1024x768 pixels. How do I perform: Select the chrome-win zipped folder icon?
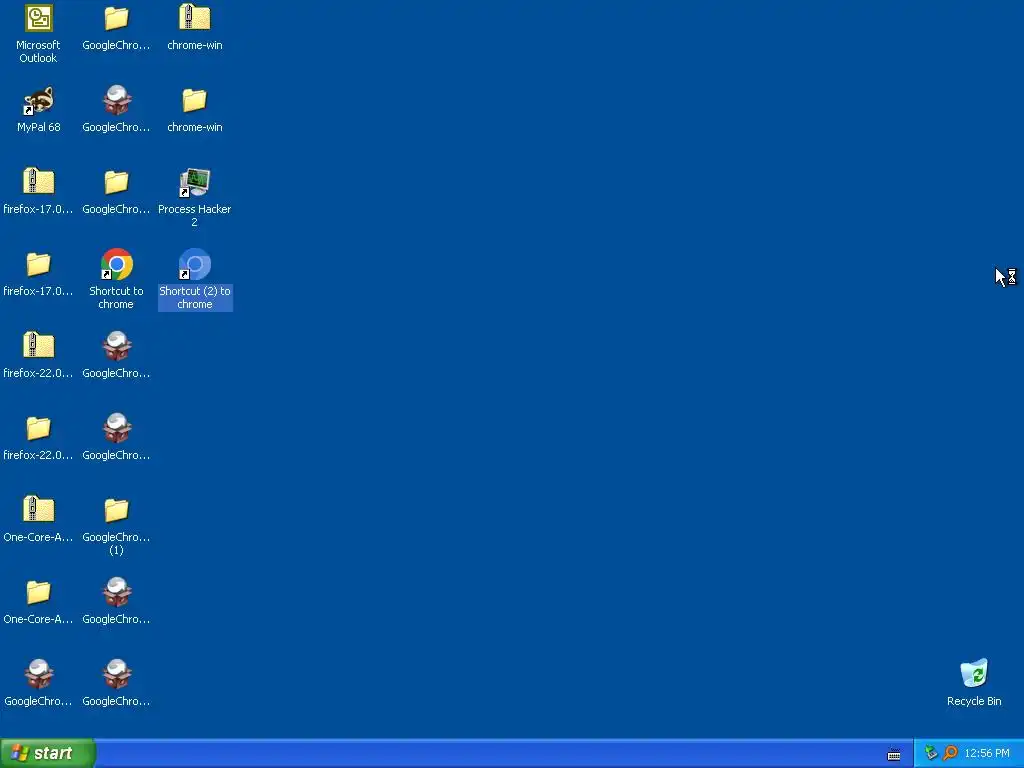click(195, 19)
